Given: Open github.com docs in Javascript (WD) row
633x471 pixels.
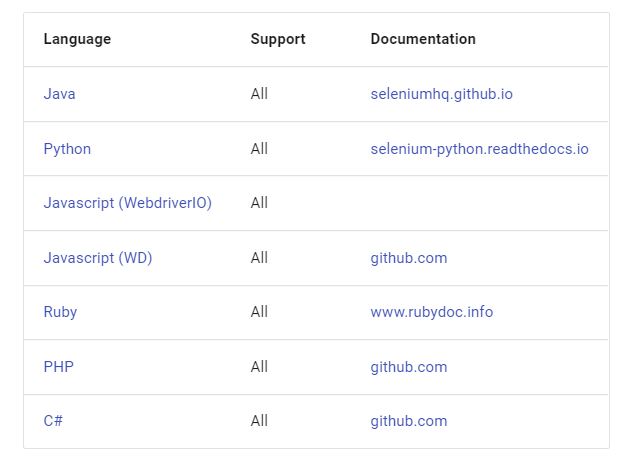Looking at the screenshot, I should (x=409, y=258).
